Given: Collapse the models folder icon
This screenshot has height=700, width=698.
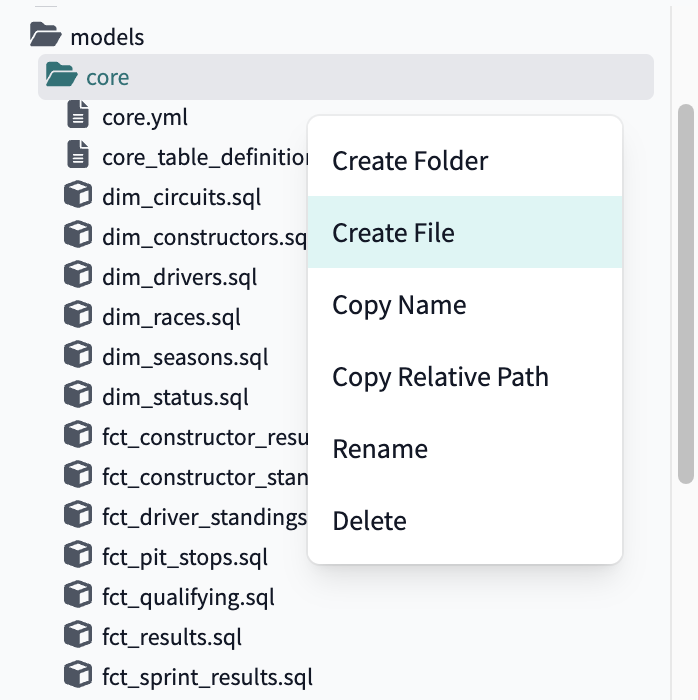Looking at the screenshot, I should pos(45,34).
